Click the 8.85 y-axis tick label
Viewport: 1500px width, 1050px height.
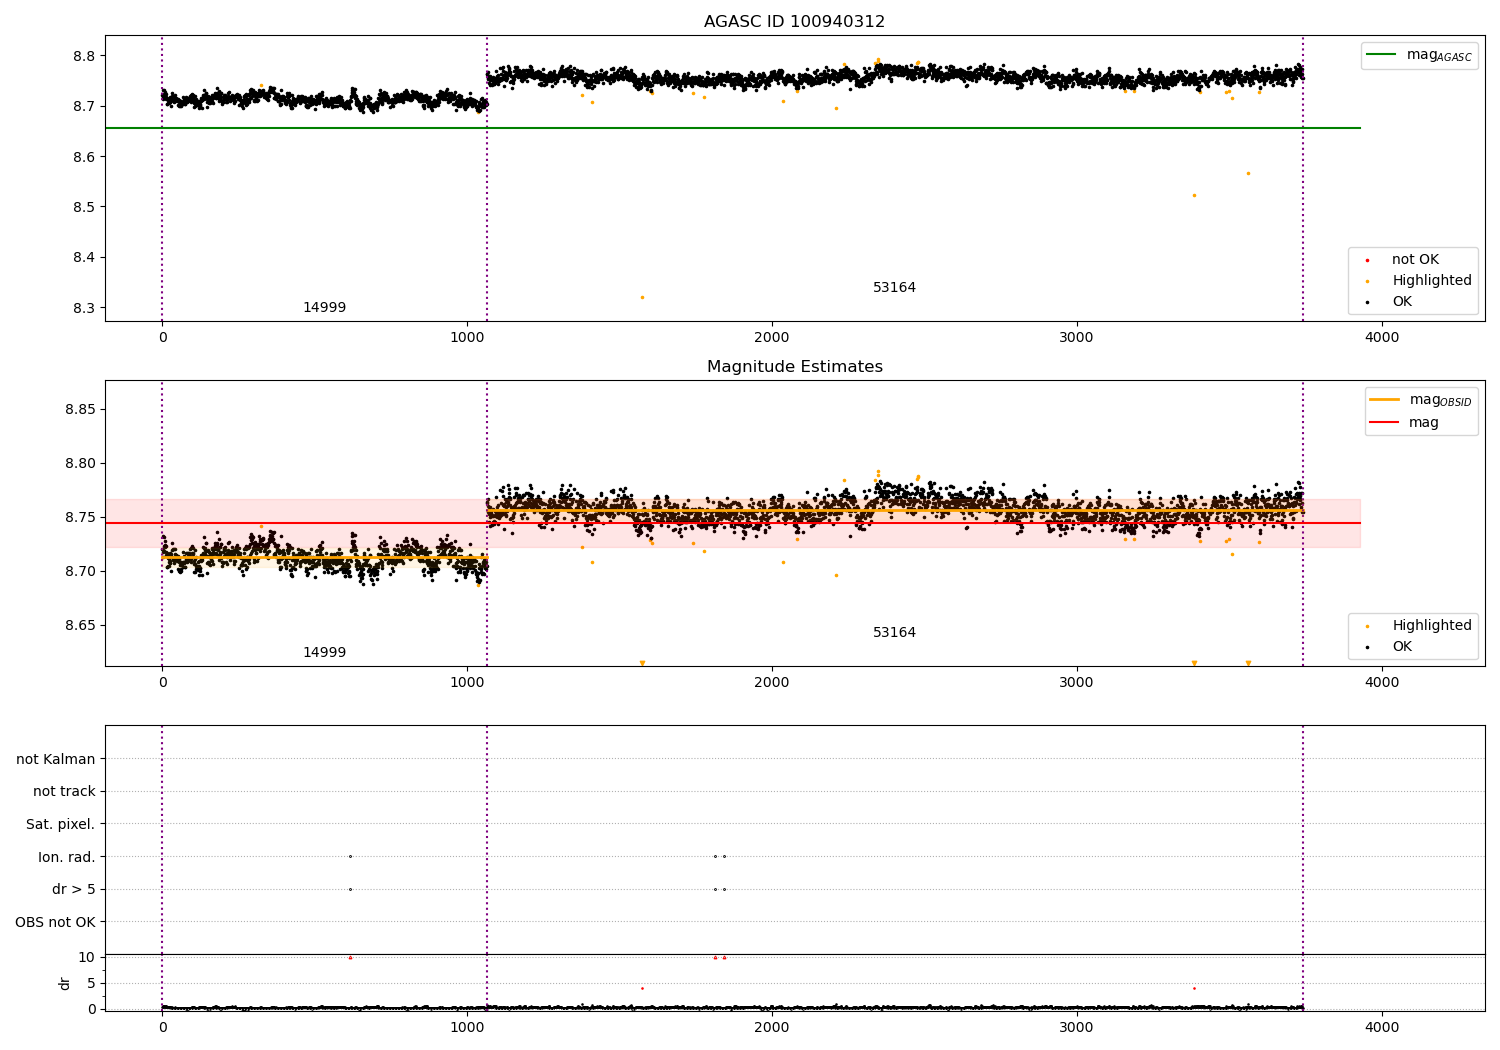[x=80, y=409]
